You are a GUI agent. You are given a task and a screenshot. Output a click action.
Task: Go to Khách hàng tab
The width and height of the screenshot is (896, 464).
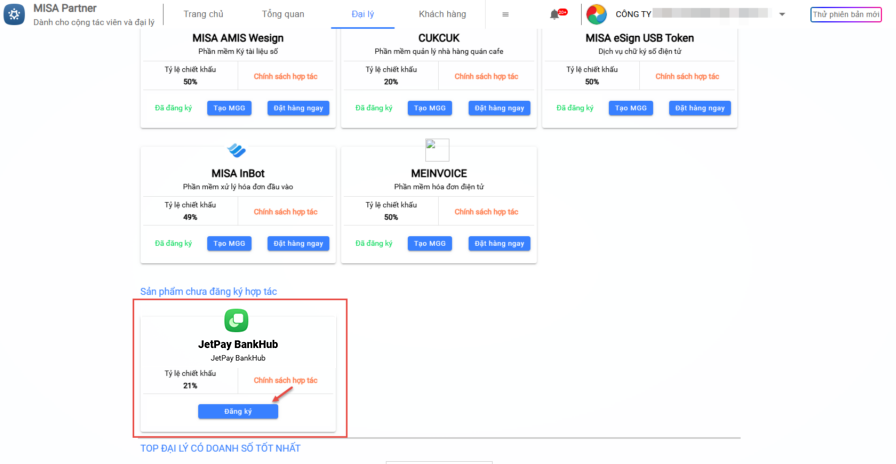[x=442, y=14]
